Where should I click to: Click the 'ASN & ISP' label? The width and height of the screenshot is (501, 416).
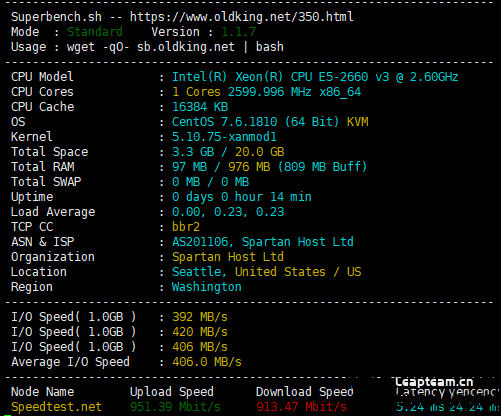42,242
